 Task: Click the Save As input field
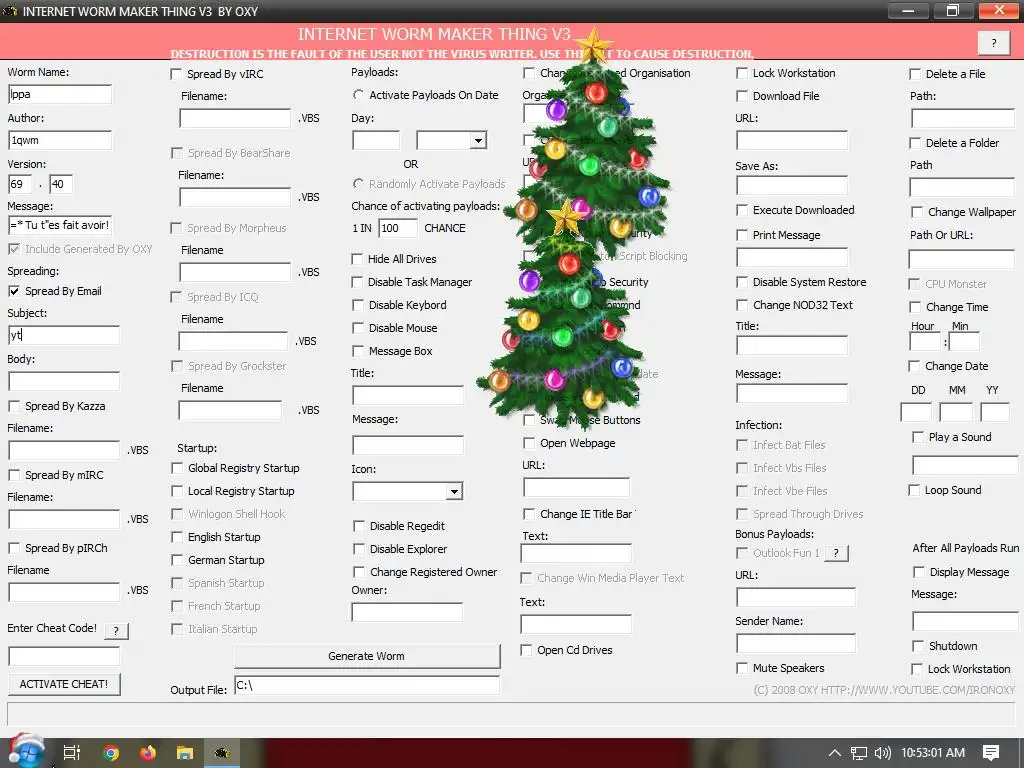(792, 185)
